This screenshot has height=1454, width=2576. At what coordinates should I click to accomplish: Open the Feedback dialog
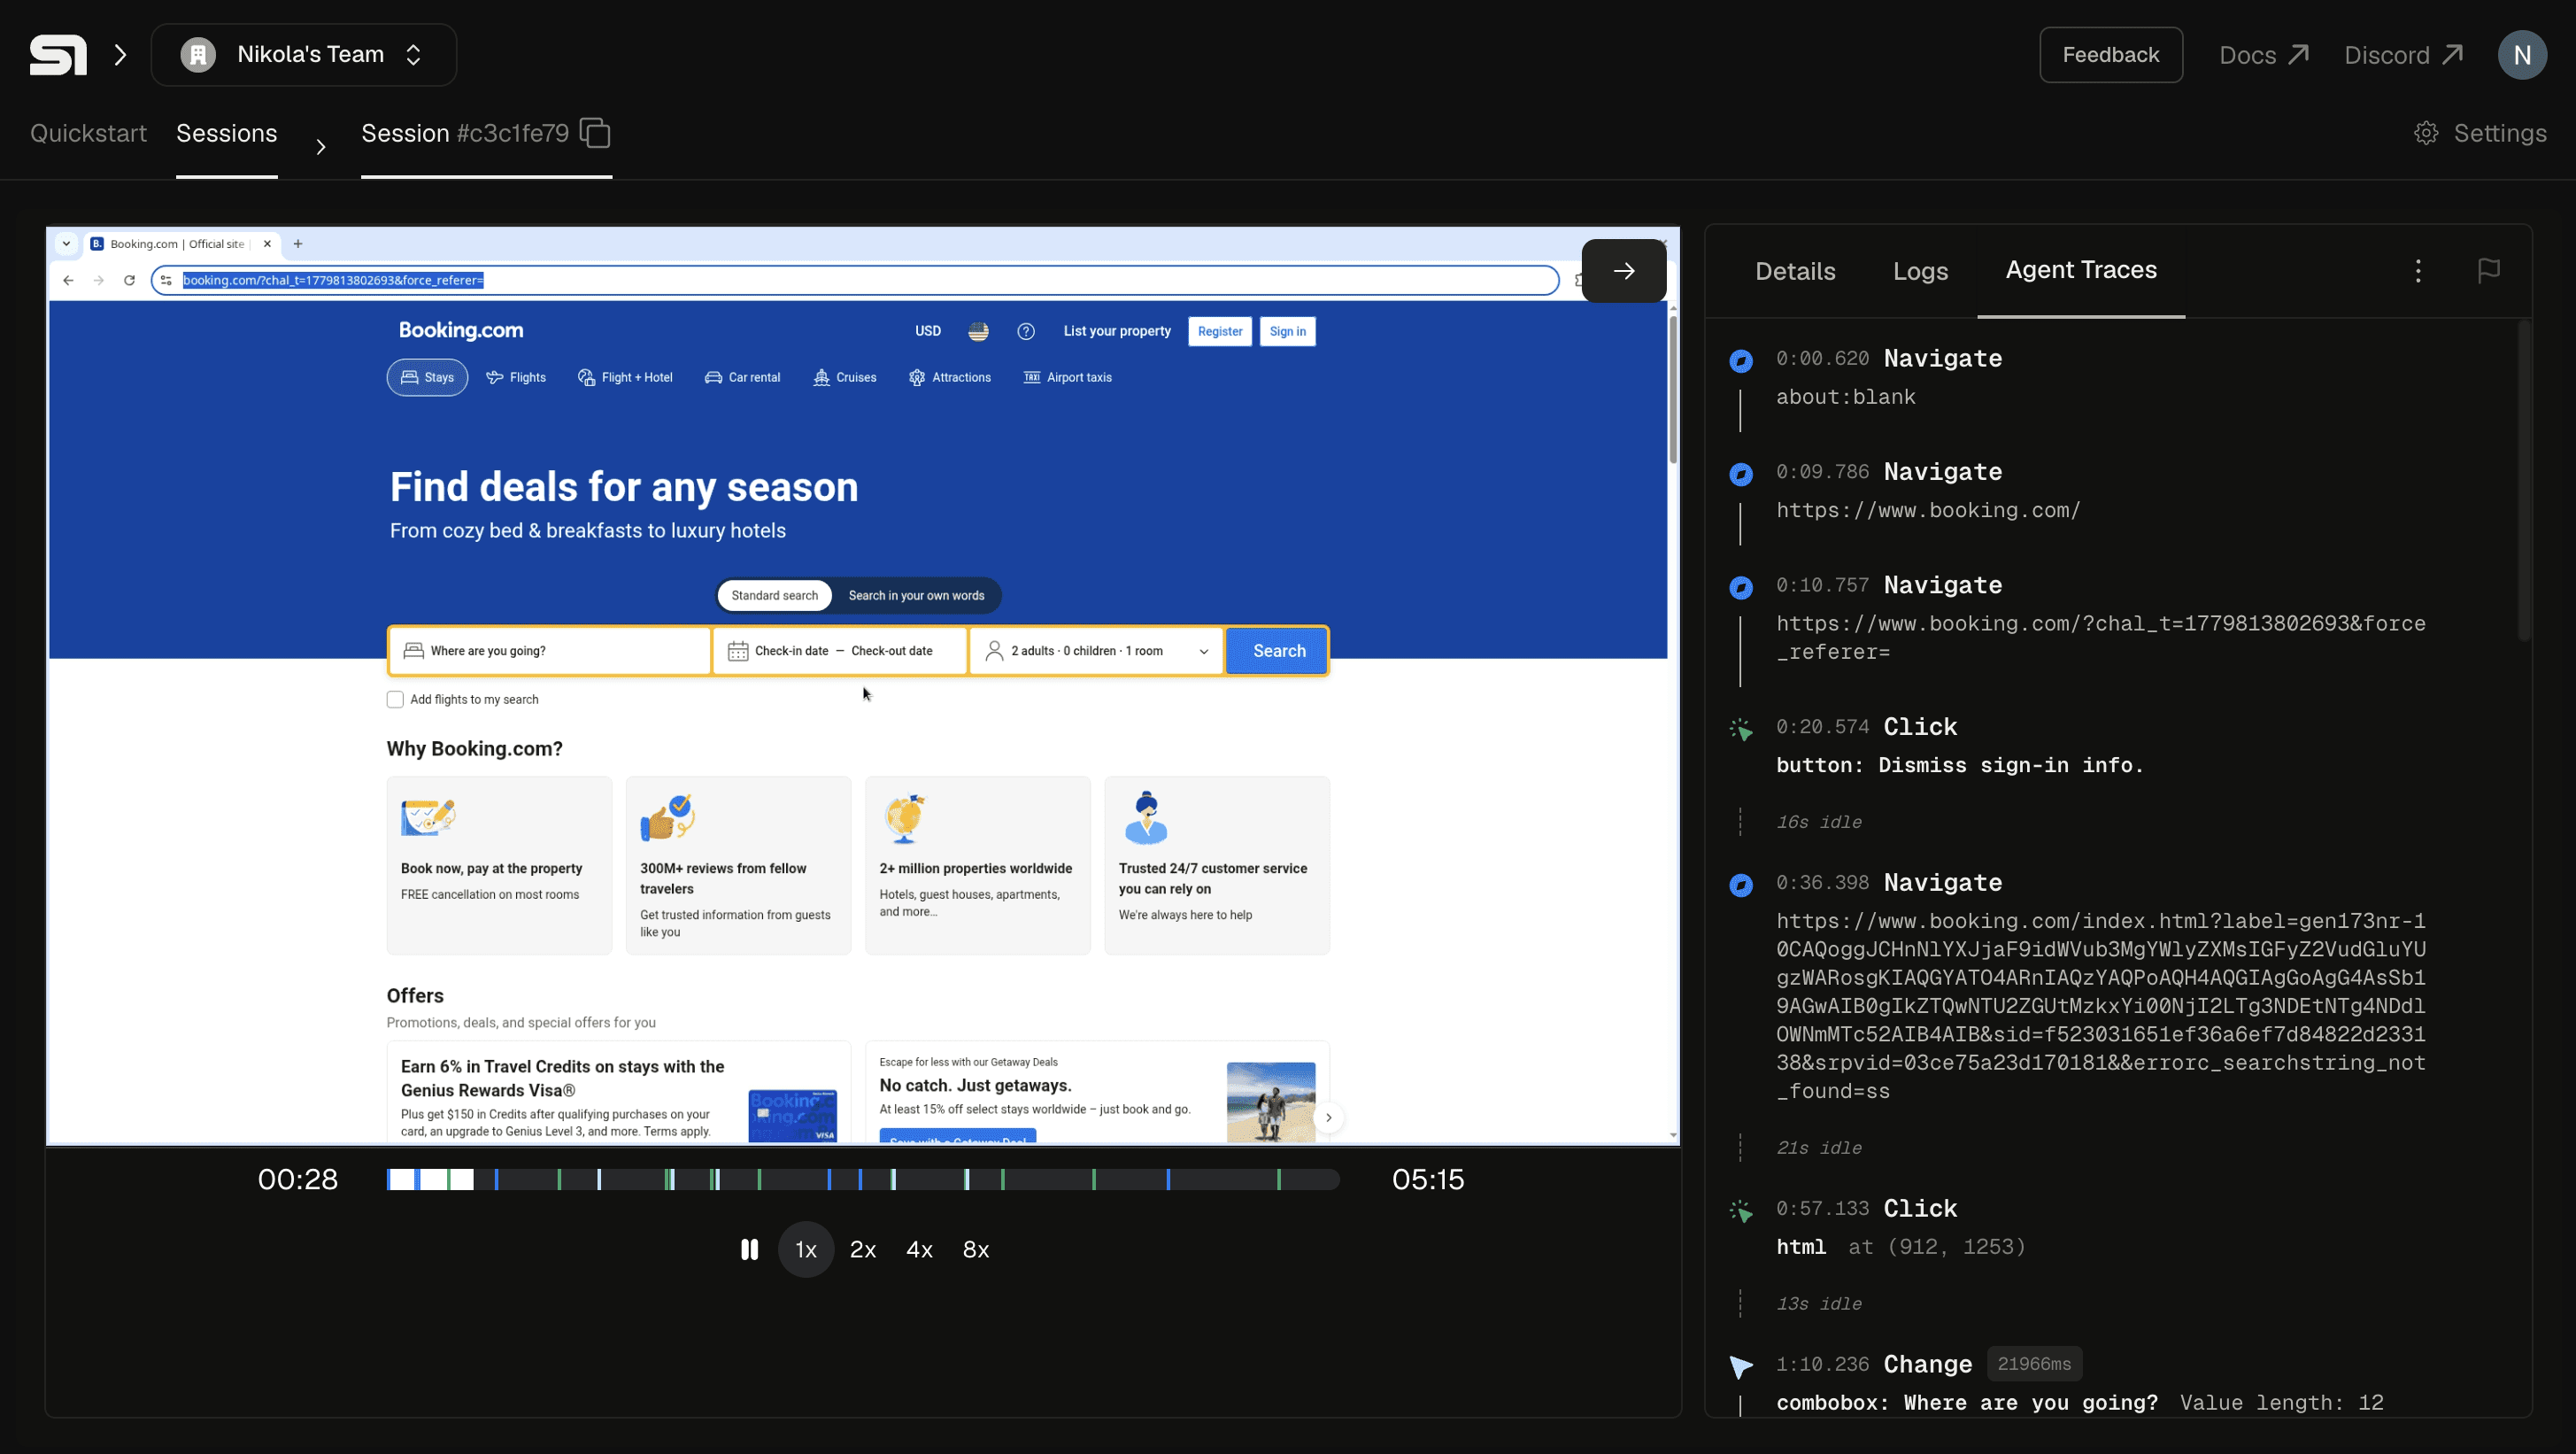point(2110,55)
